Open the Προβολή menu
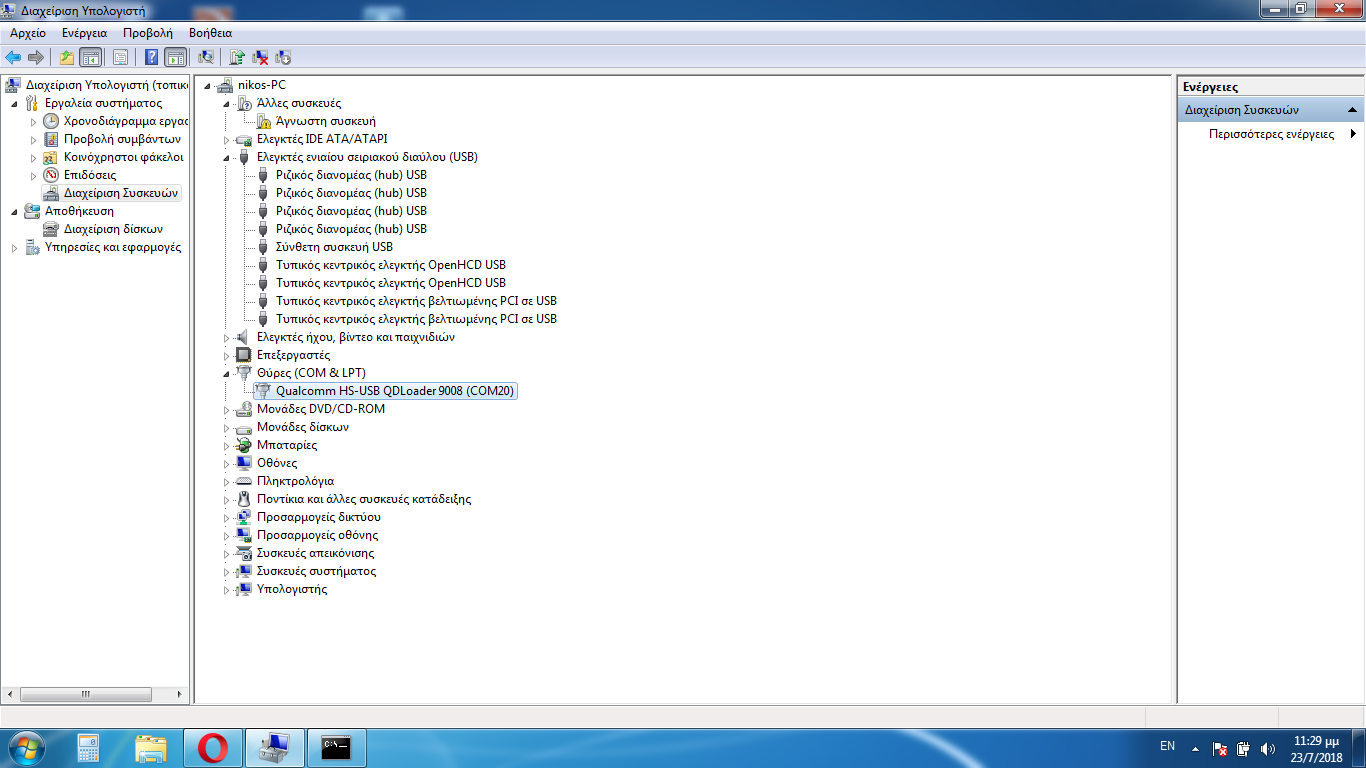 click(148, 33)
